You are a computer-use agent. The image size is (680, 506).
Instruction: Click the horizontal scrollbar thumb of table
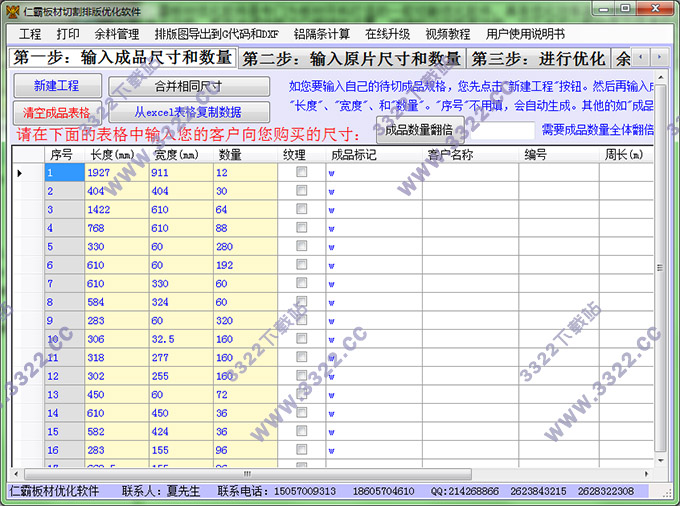coord(248,474)
